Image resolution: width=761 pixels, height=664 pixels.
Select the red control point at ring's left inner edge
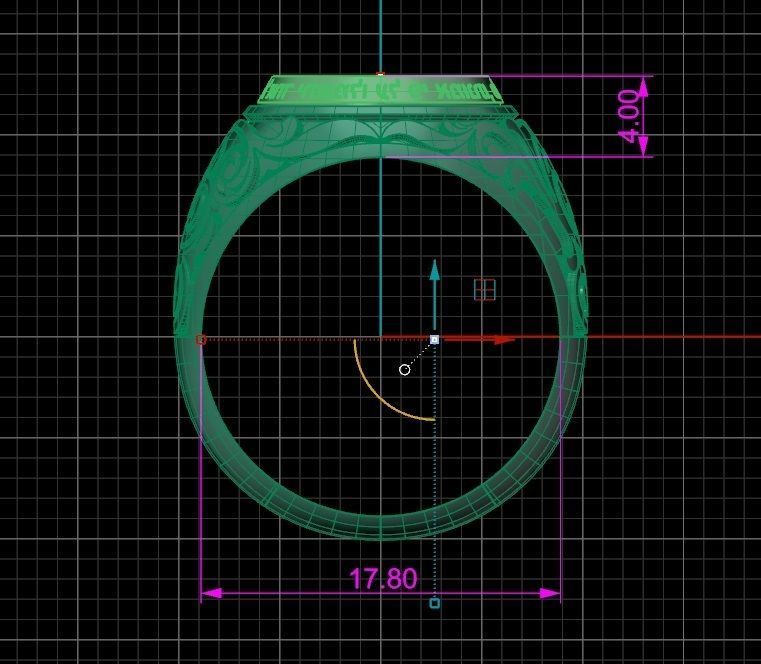pyautogui.click(x=200, y=340)
